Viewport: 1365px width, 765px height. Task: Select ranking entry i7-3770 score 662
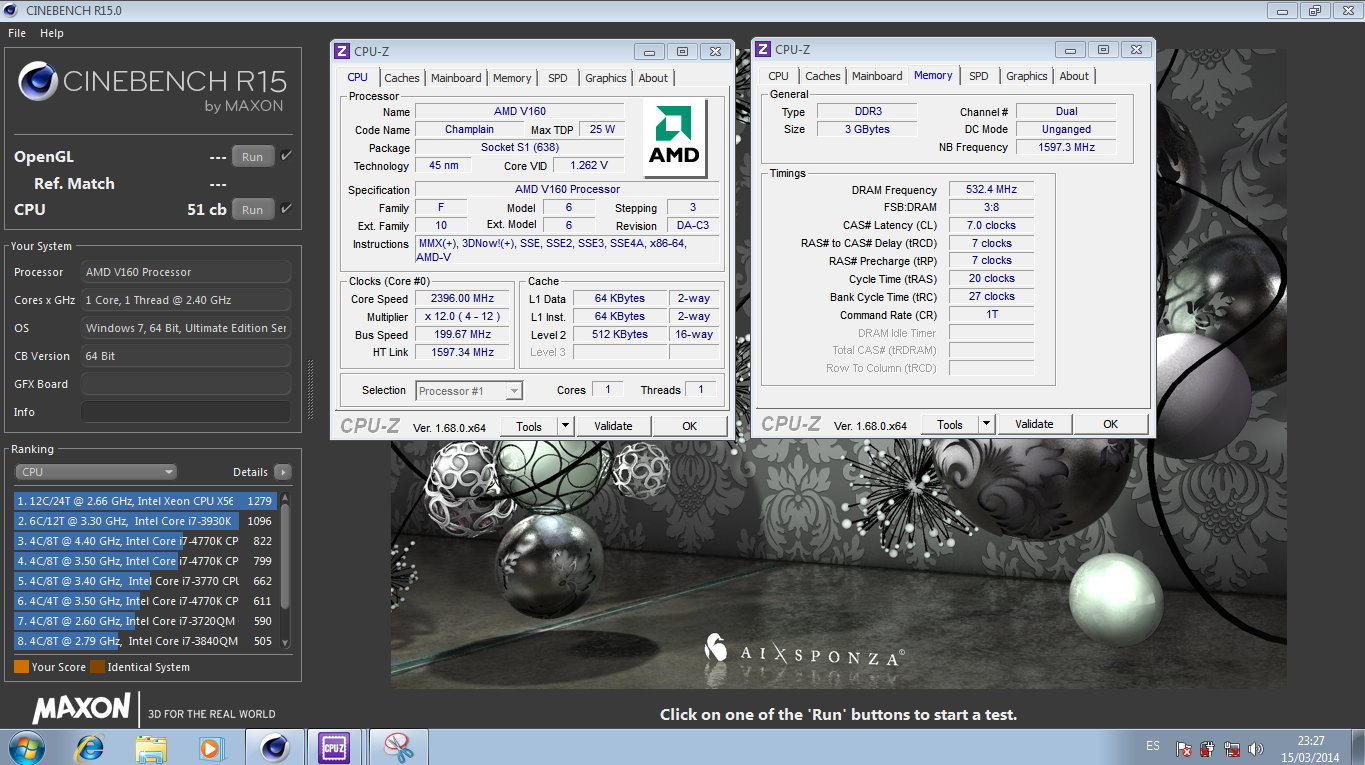click(146, 581)
